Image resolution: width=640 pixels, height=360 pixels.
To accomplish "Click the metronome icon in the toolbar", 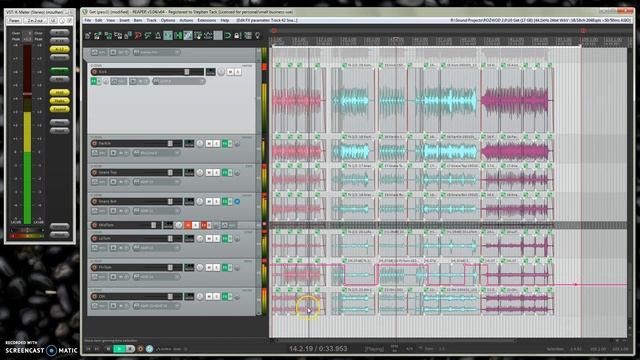I will pyautogui.click(x=158, y=36).
